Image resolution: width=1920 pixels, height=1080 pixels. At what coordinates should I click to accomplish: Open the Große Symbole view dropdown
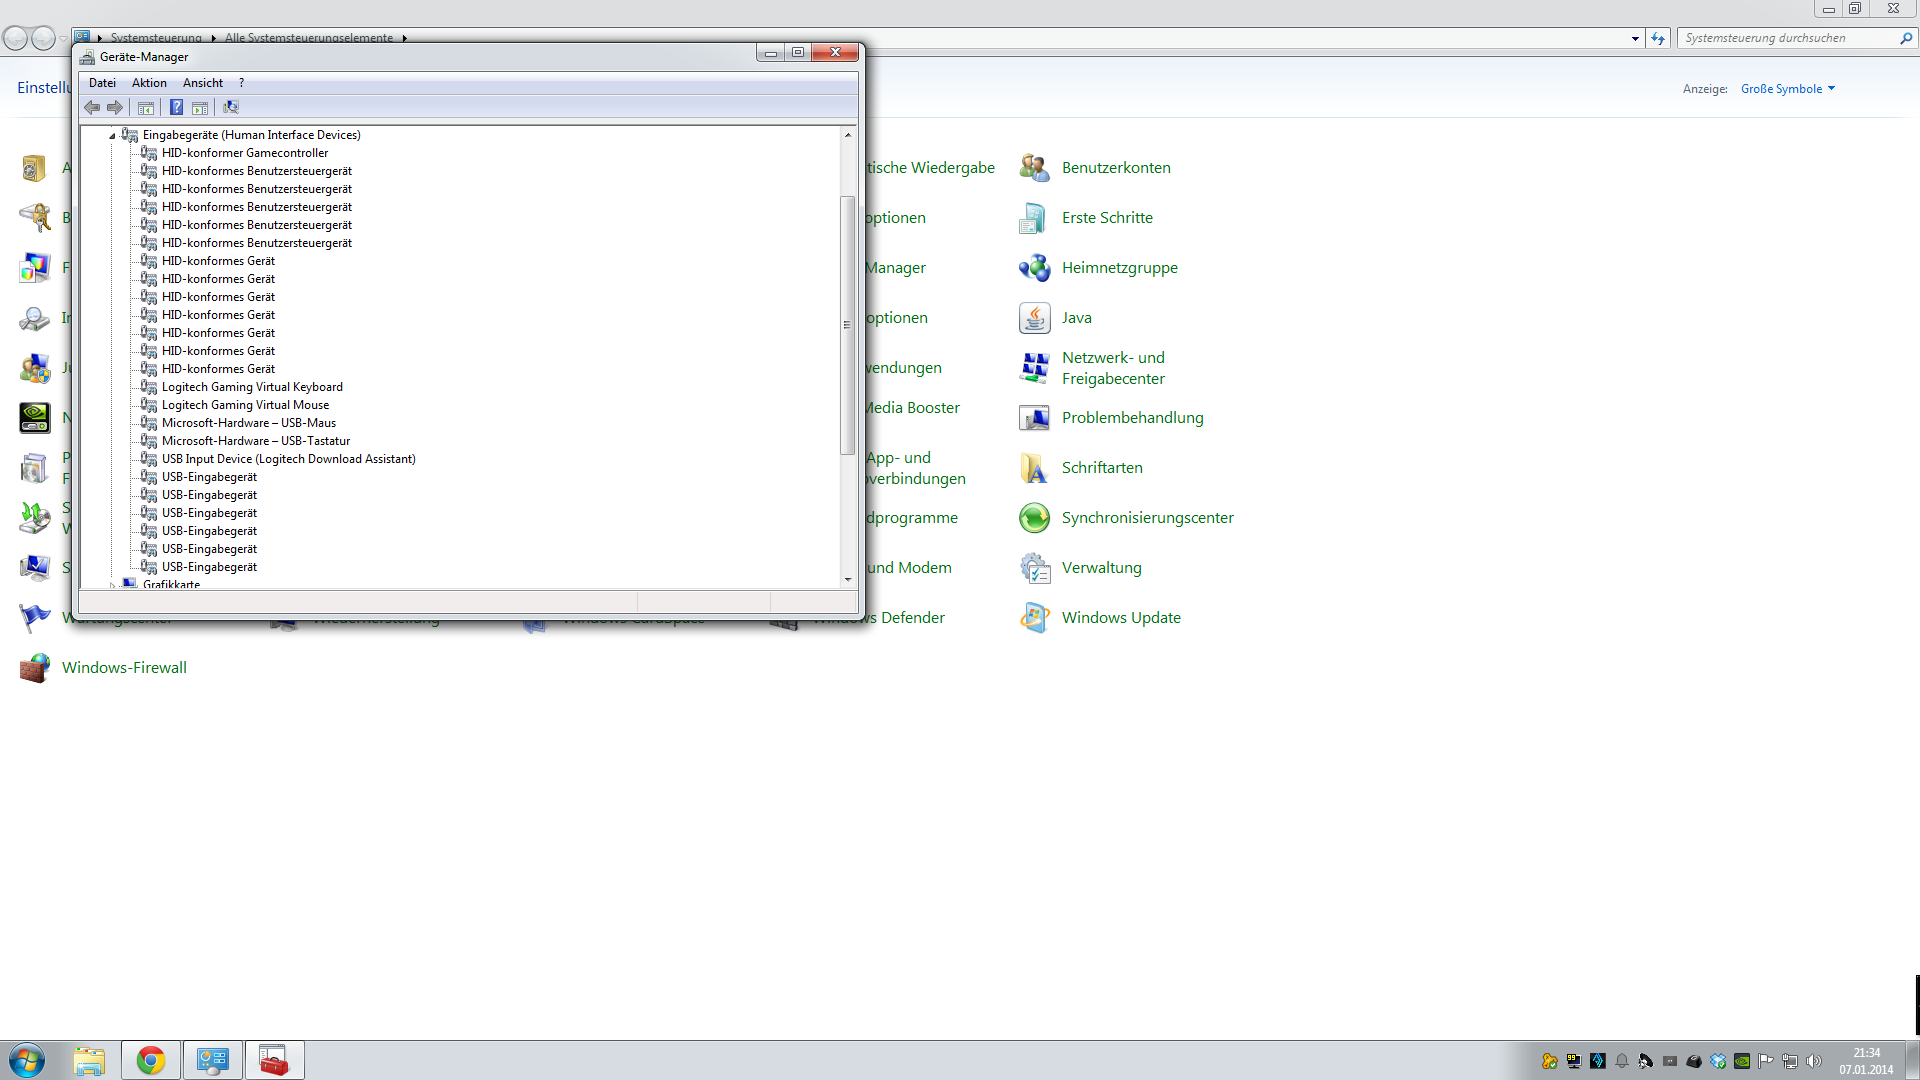point(1787,89)
